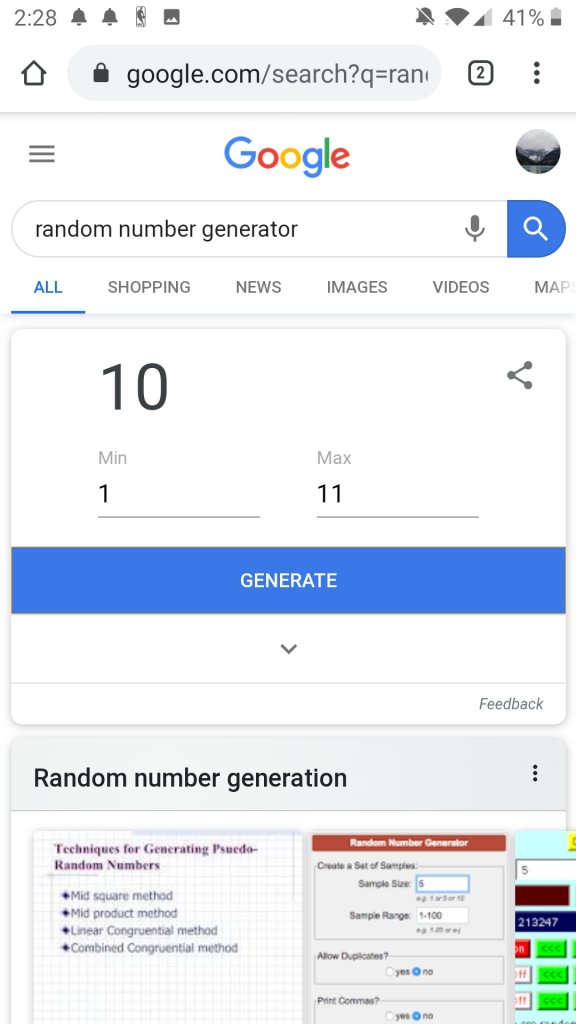Image resolution: width=576 pixels, height=1024 pixels.
Task: Edit the Max value field
Action: (397, 494)
